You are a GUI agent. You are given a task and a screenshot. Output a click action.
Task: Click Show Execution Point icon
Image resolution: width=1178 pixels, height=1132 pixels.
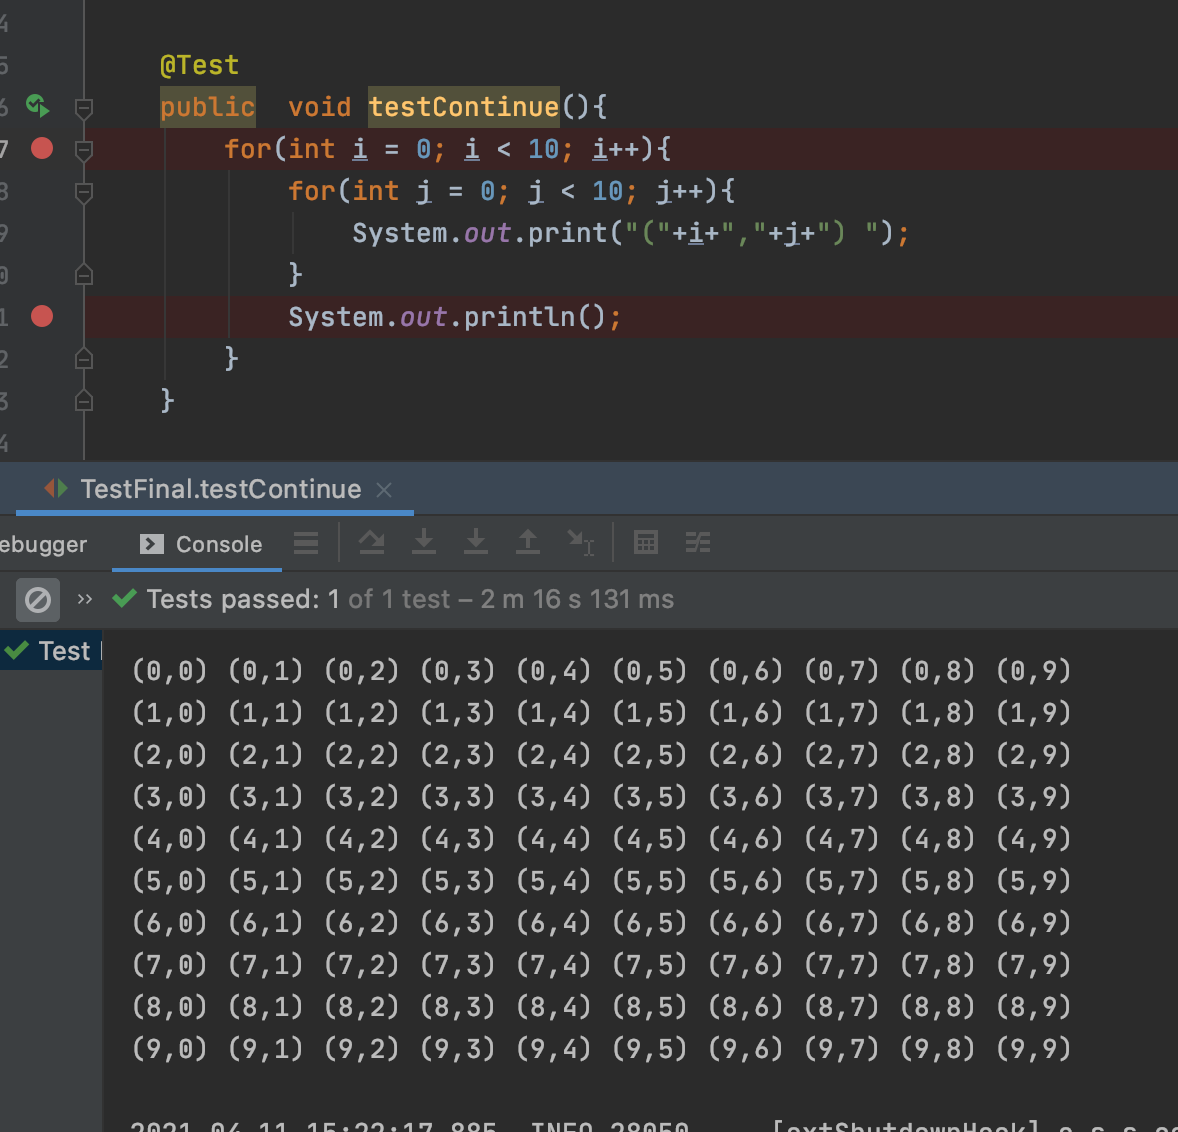click(x=306, y=542)
